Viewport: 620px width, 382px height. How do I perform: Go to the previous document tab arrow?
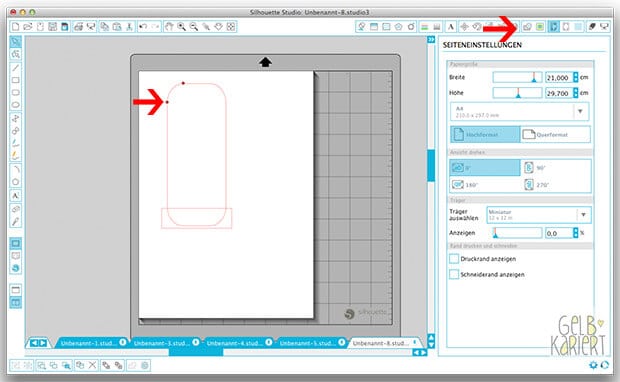34,343
